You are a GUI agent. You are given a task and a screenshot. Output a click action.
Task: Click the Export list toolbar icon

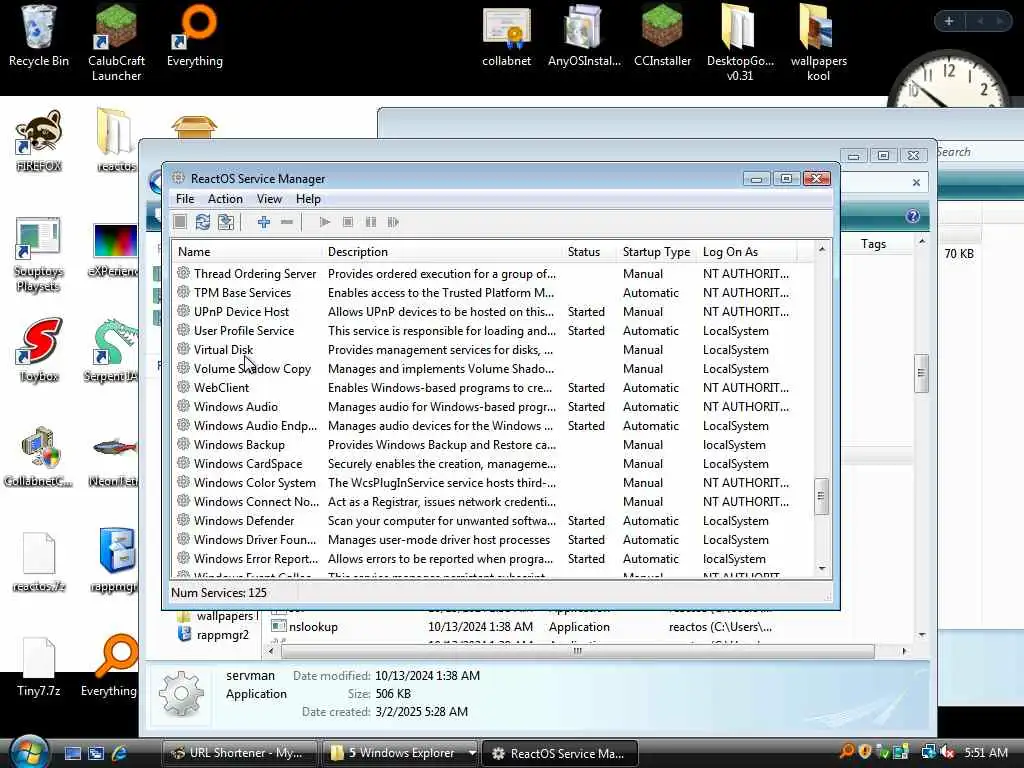[x=226, y=222]
